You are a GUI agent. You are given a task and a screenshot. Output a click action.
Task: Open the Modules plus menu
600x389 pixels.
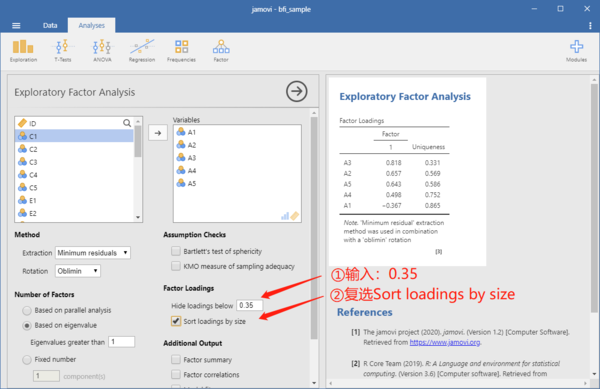(576, 50)
